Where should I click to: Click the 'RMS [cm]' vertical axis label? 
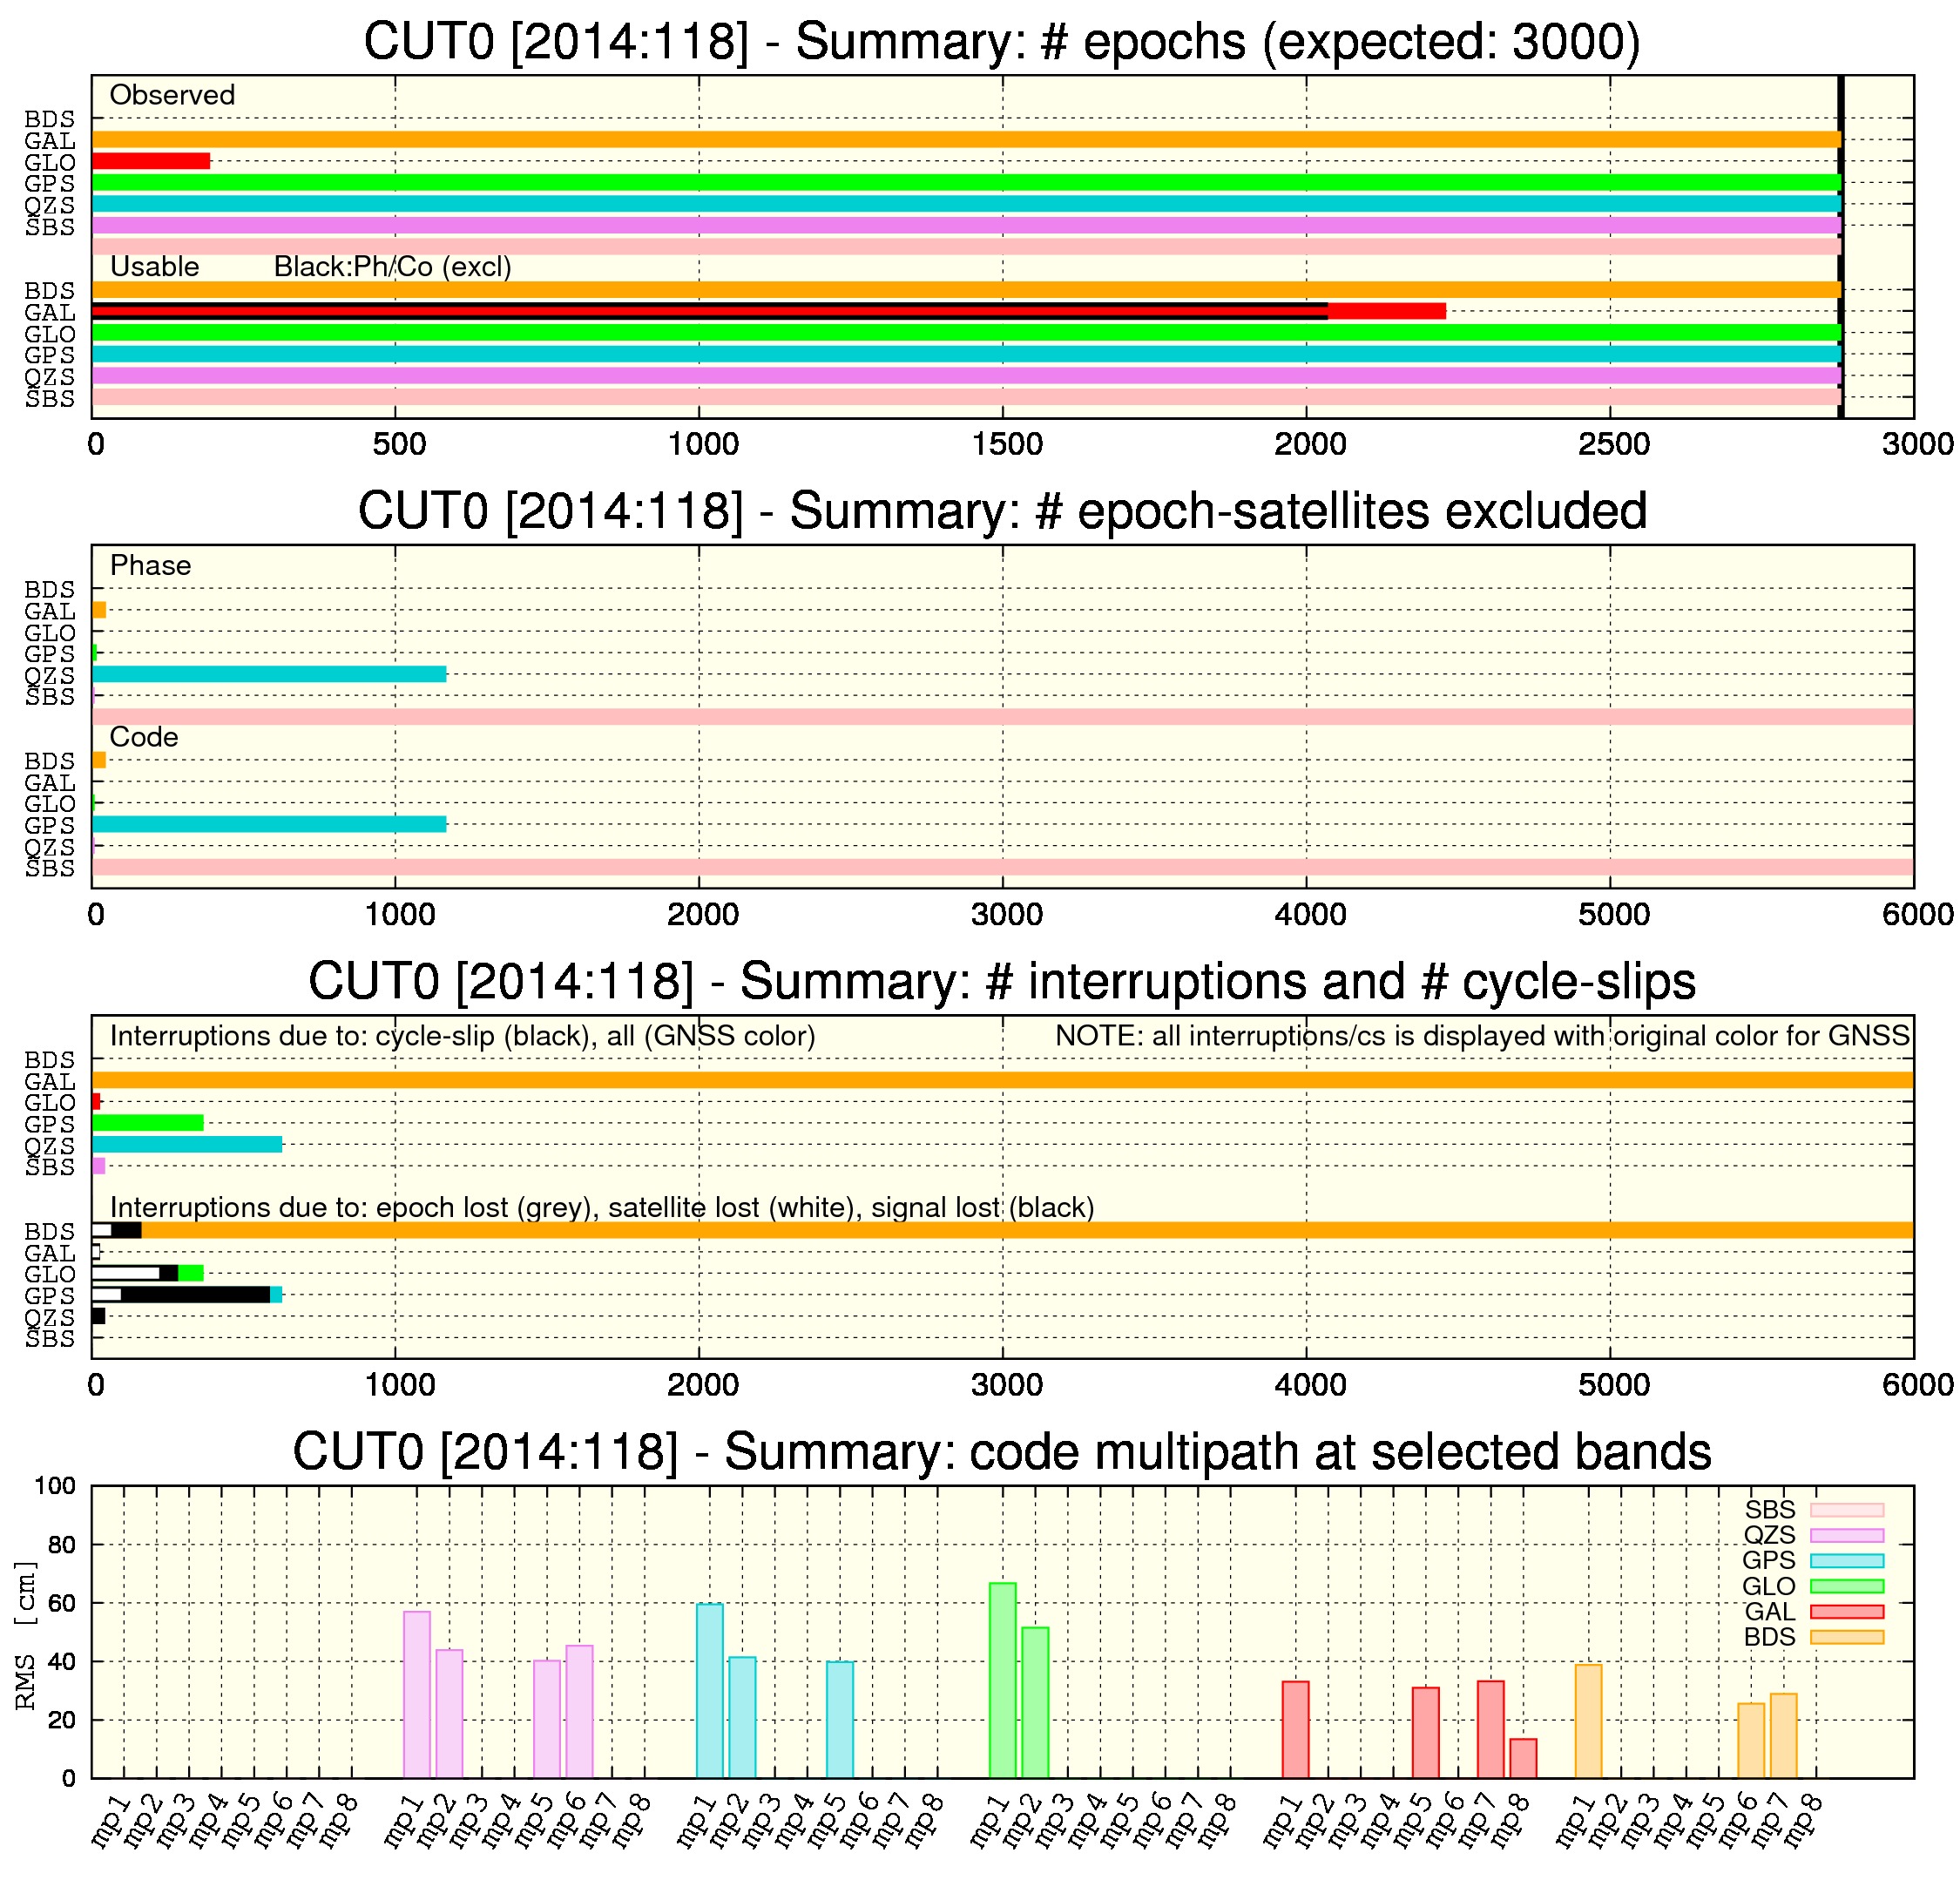click(x=27, y=1636)
